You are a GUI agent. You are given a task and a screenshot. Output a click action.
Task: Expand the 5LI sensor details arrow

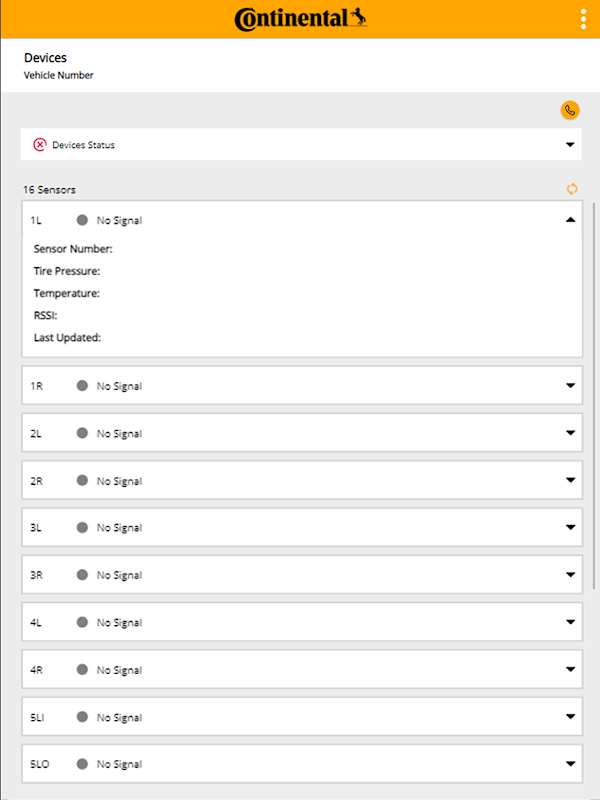570,717
